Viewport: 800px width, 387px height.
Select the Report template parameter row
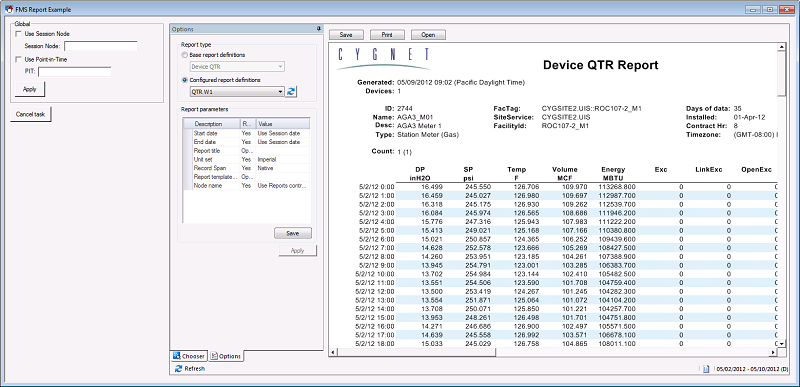tap(246, 177)
